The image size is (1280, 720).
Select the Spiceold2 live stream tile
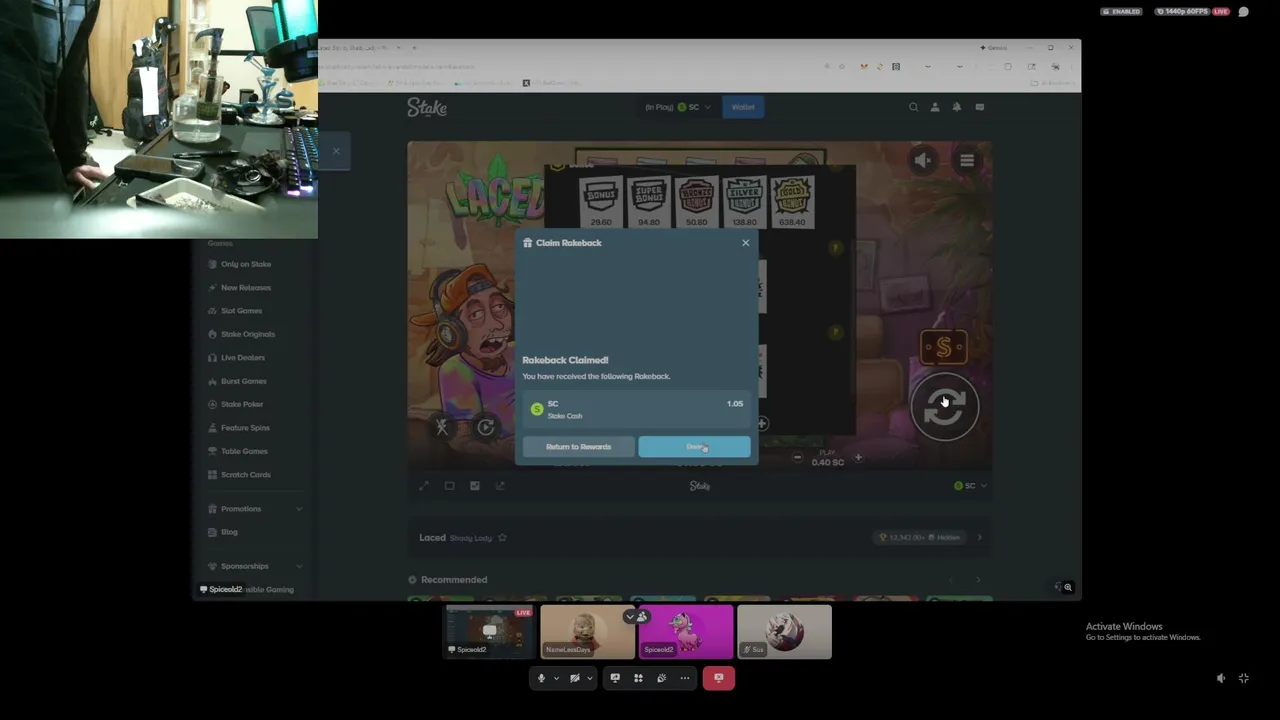click(489, 632)
